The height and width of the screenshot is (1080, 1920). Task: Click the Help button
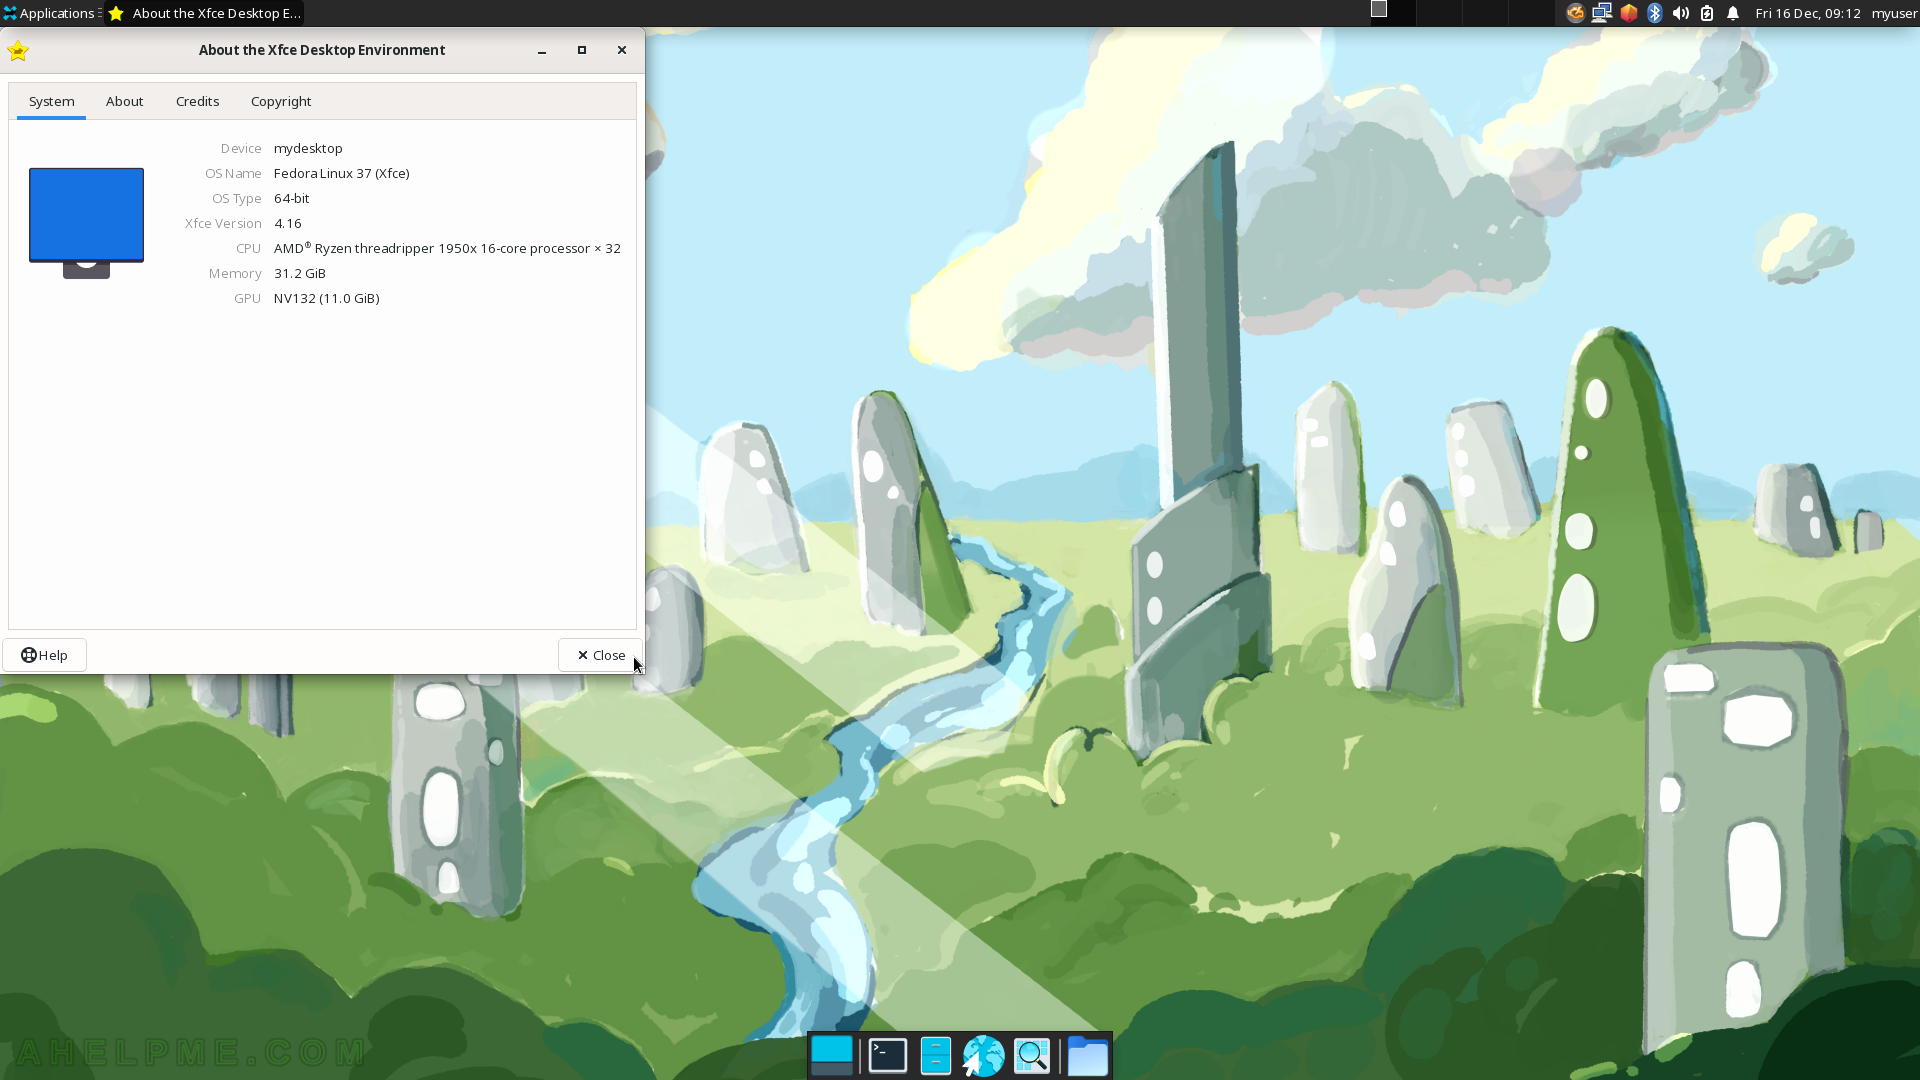tap(44, 655)
